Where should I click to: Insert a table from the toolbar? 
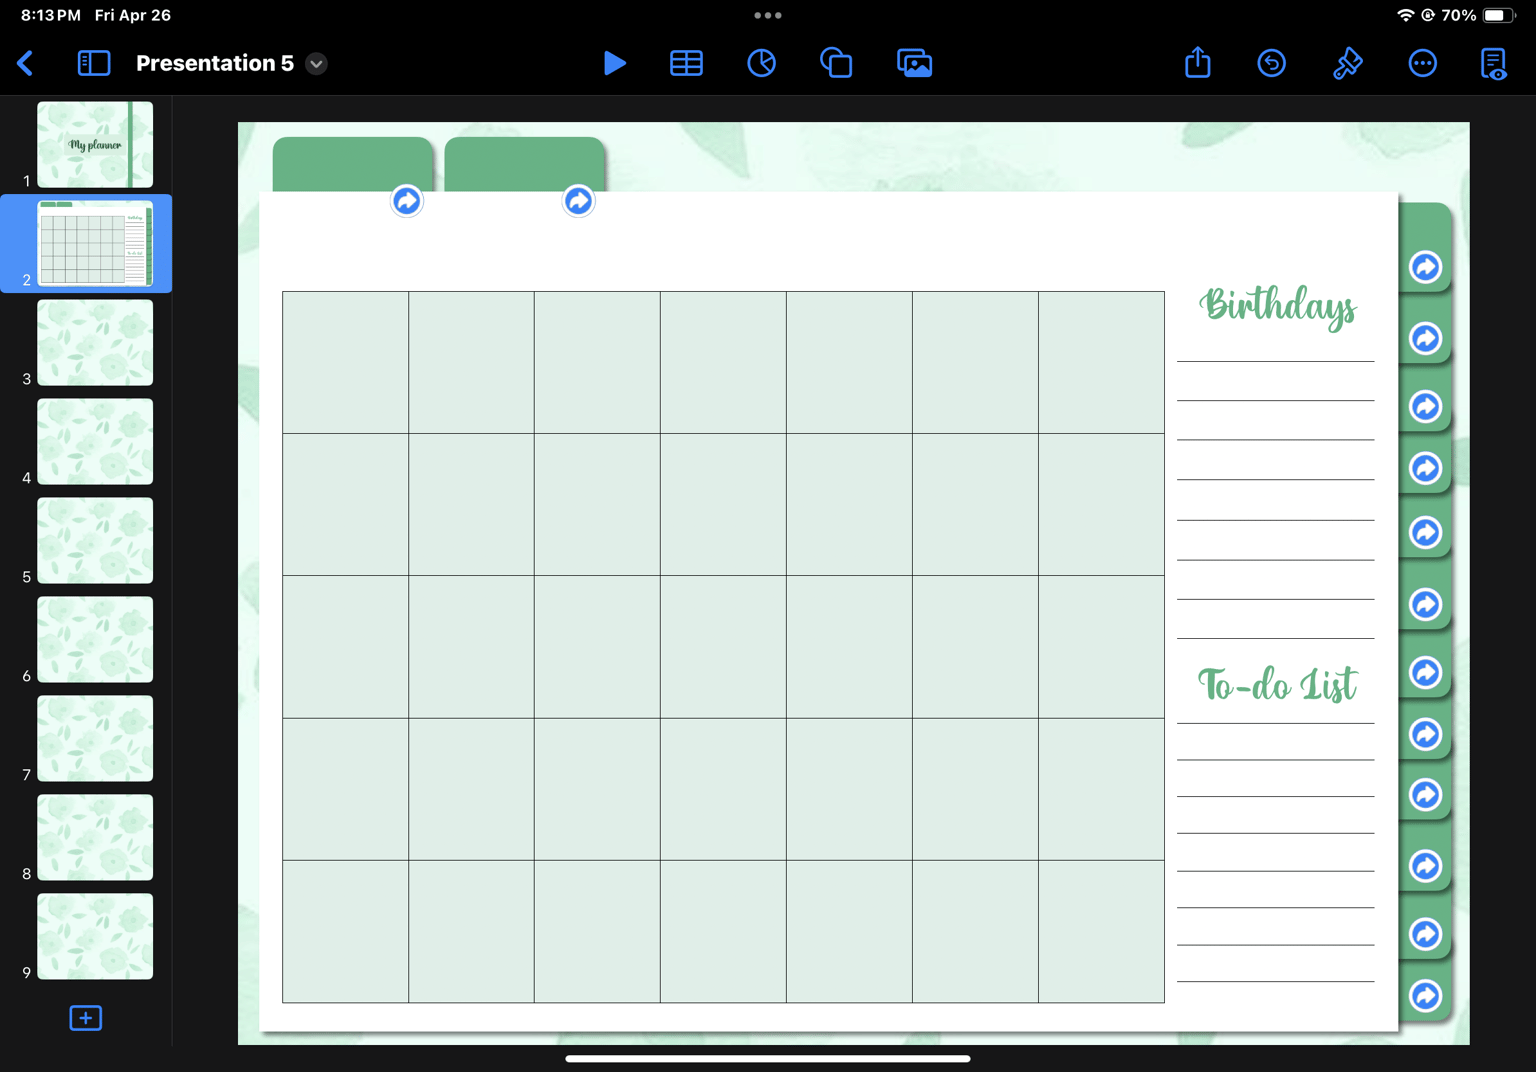pos(686,64)
